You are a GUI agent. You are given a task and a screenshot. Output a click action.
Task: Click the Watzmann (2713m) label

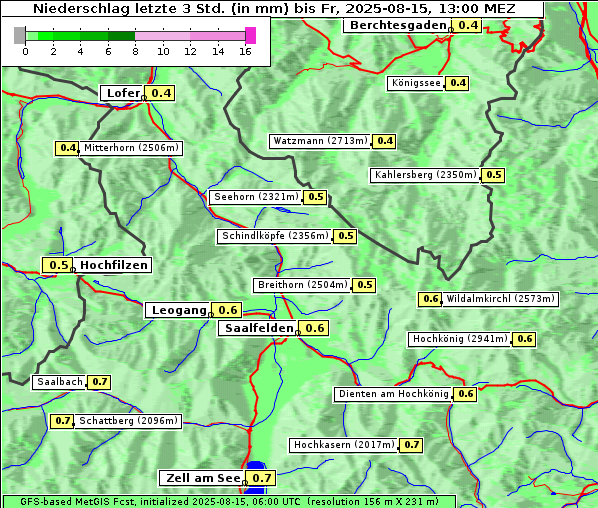click(x=320, y=141)
